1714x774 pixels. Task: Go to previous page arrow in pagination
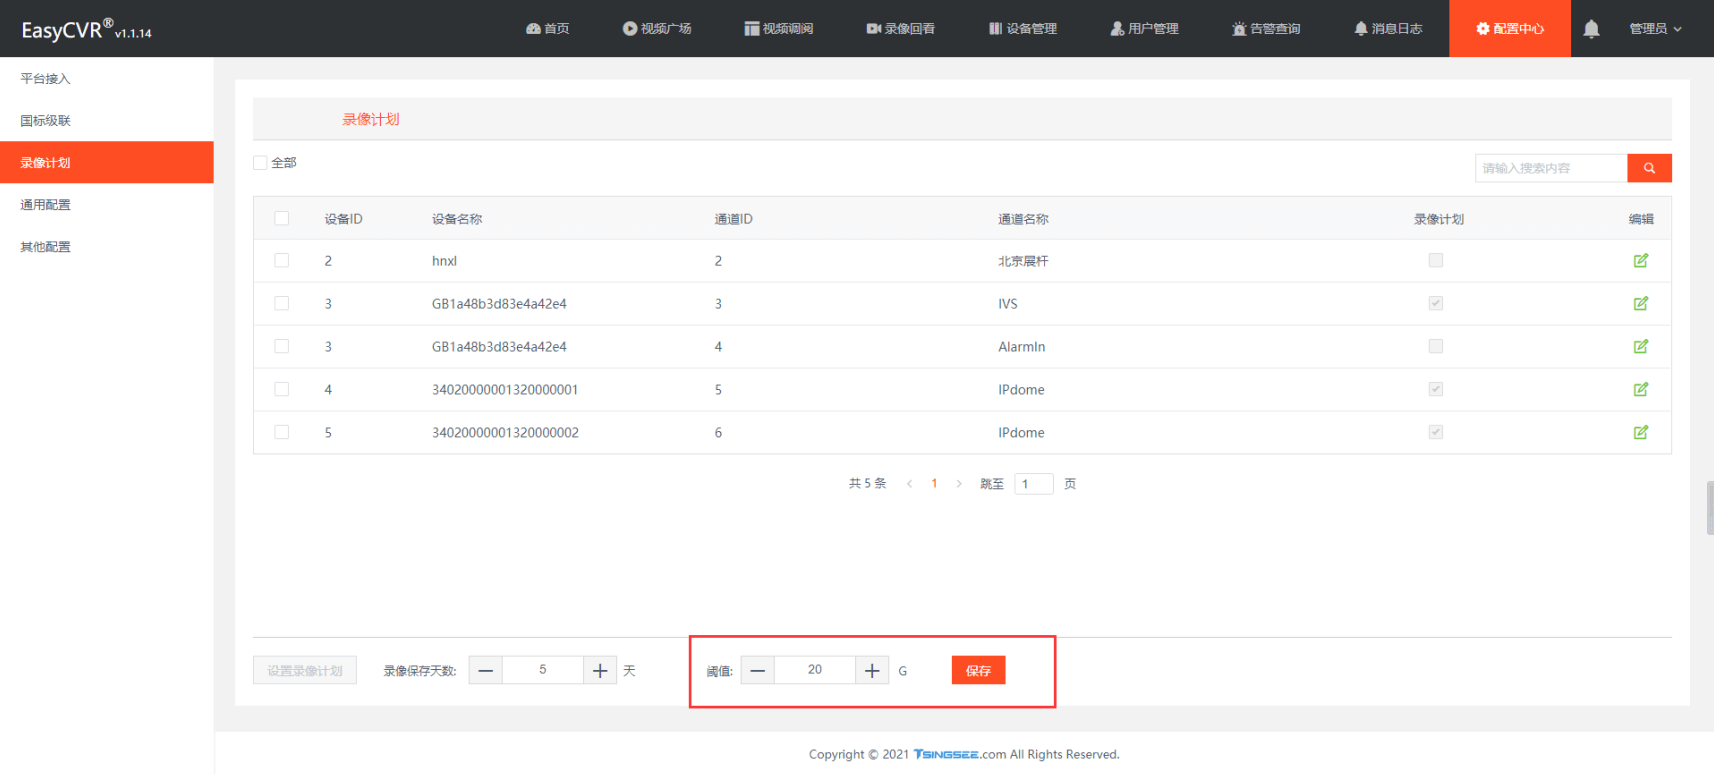(x=909, y=484)
